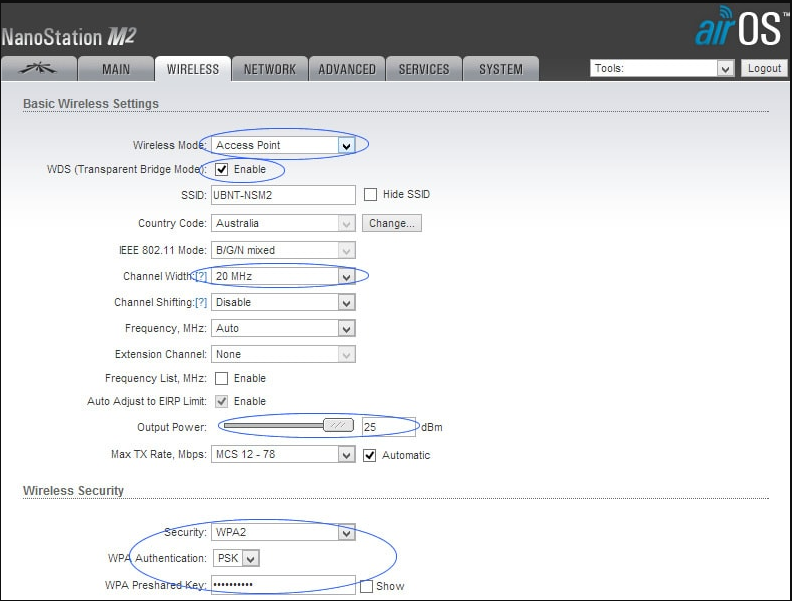Click the Change... country button
This screenshot has height=601, width=792.
click(391, 223)
